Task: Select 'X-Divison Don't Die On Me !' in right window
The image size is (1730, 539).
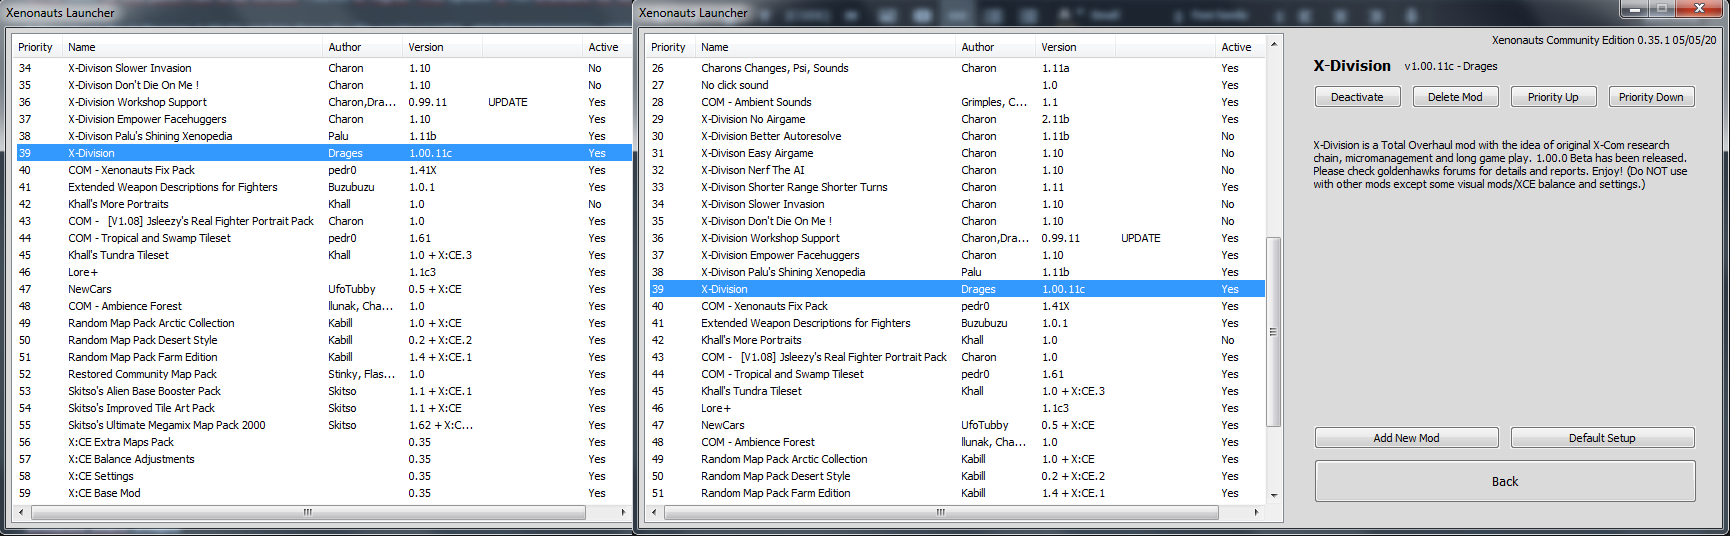Action: [956, 221]
